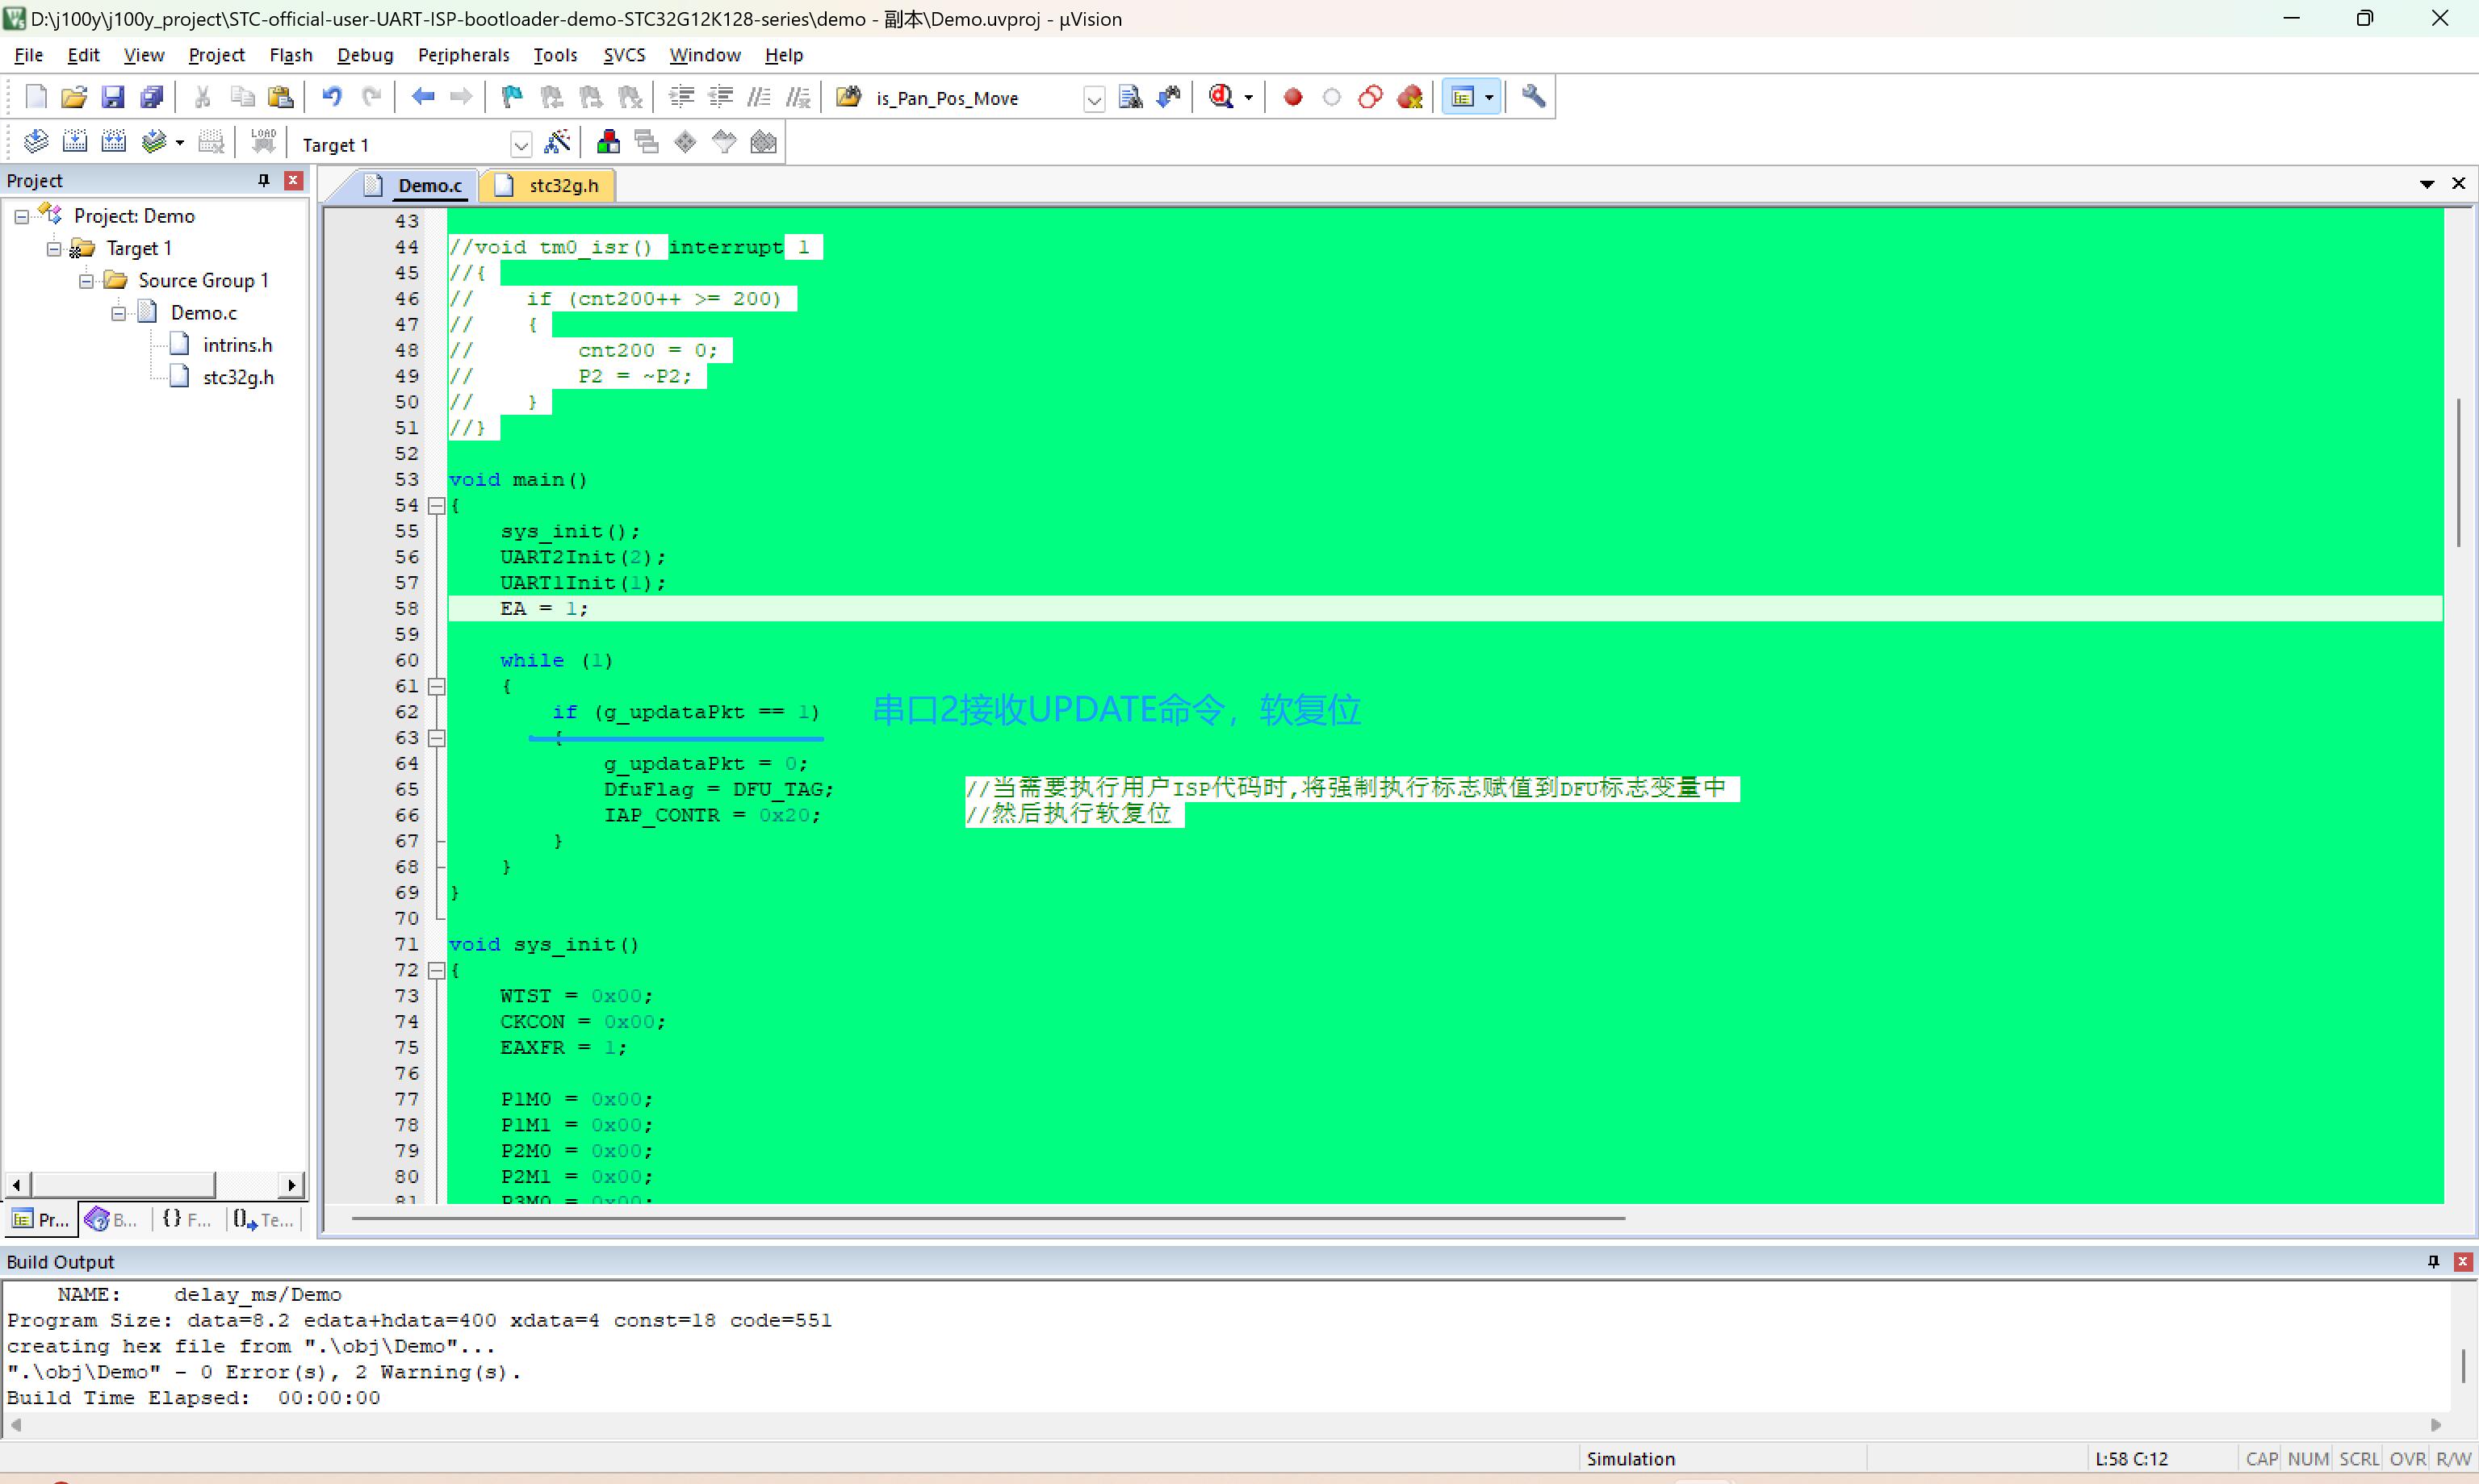Disable all breakpoints icon
This screenshot has width=2479, height=1484.
(x=1371, y=97)
